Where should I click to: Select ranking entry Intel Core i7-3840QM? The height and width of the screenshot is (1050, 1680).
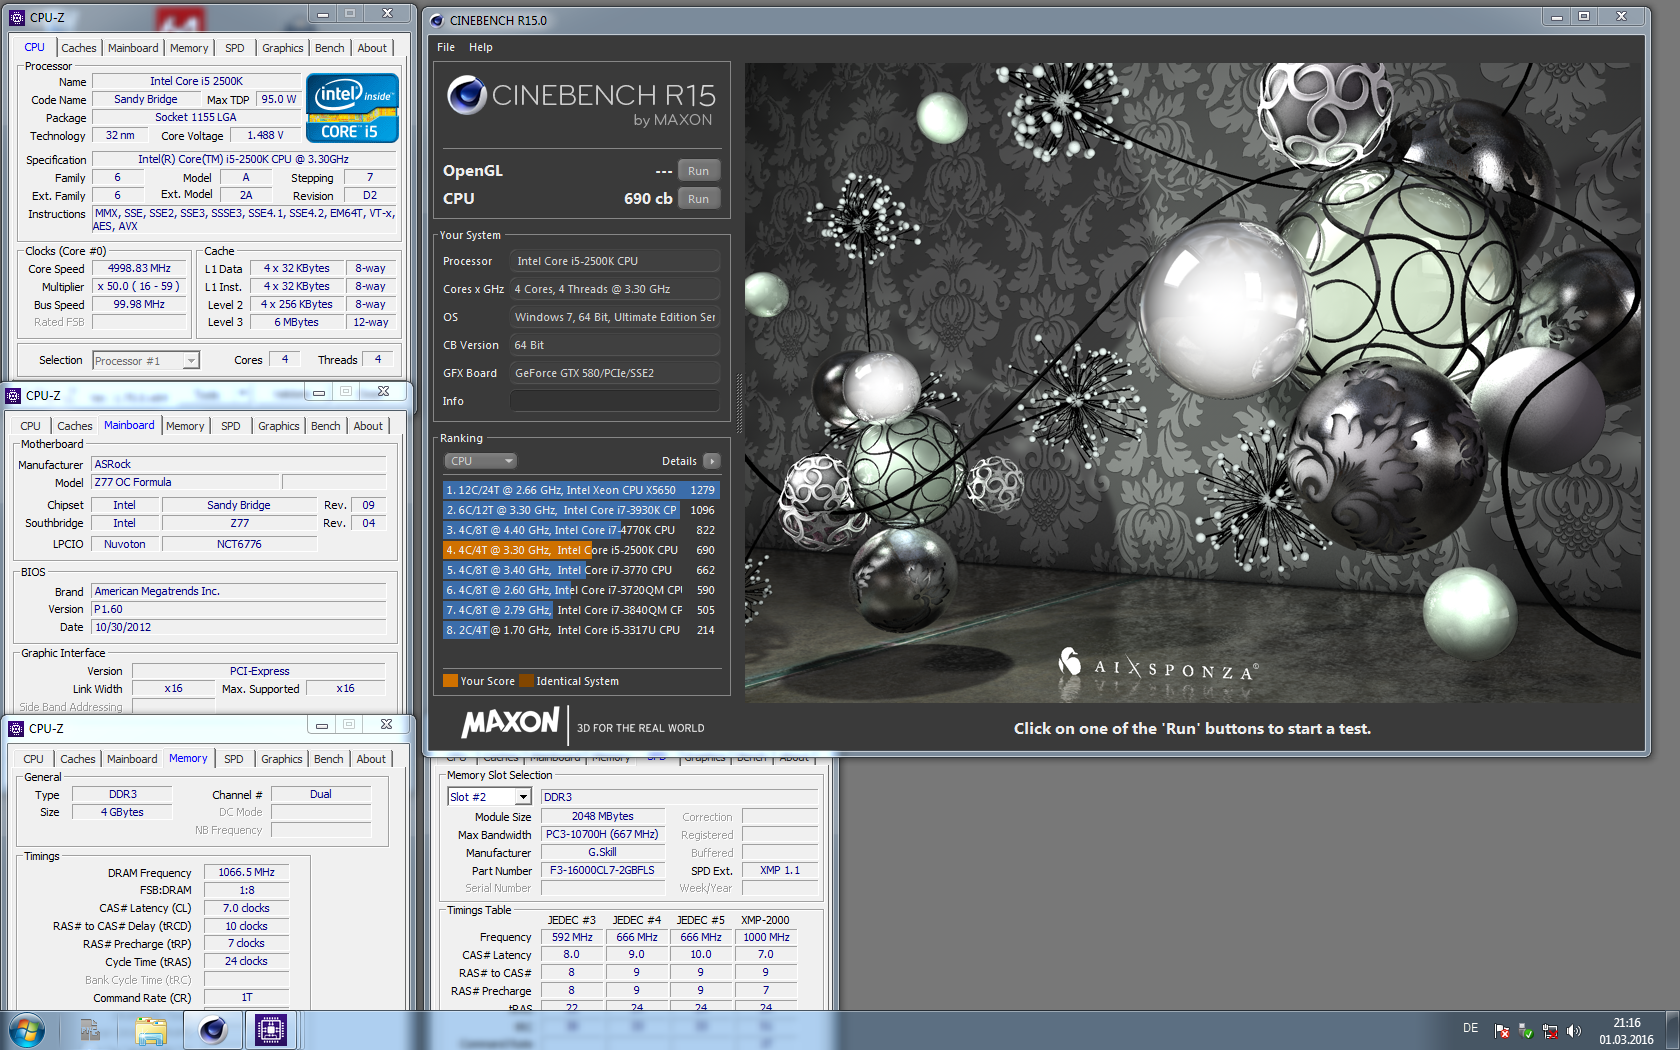[x=581, y=610]
